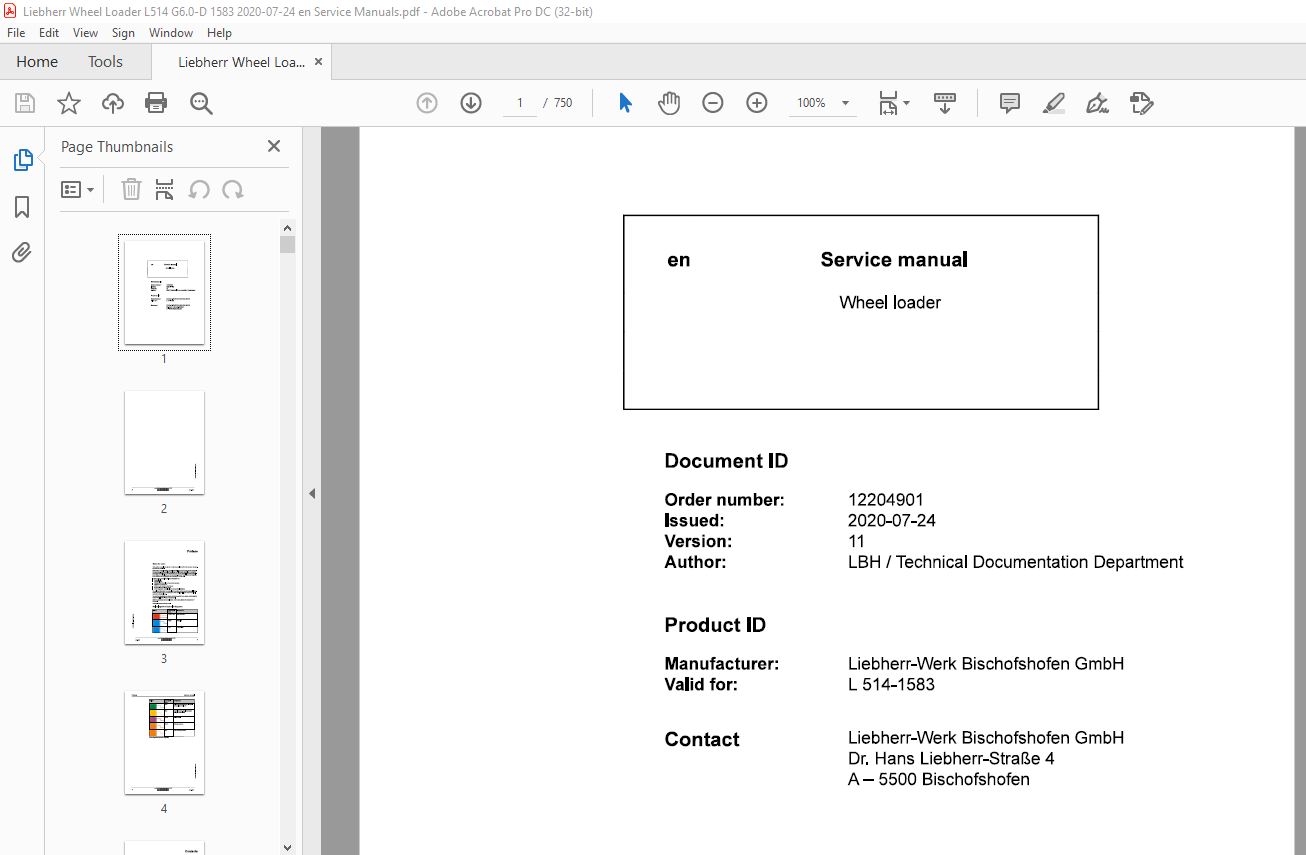Click the Wheel loader subtitle text

890,302
